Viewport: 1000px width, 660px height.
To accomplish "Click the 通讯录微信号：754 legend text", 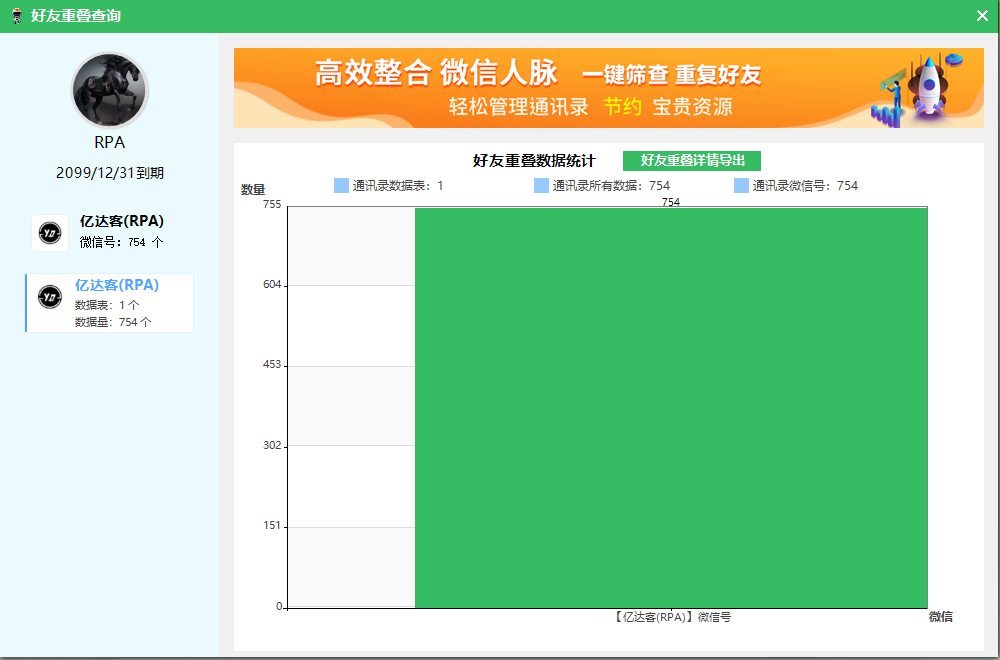I will pos(805,186).
